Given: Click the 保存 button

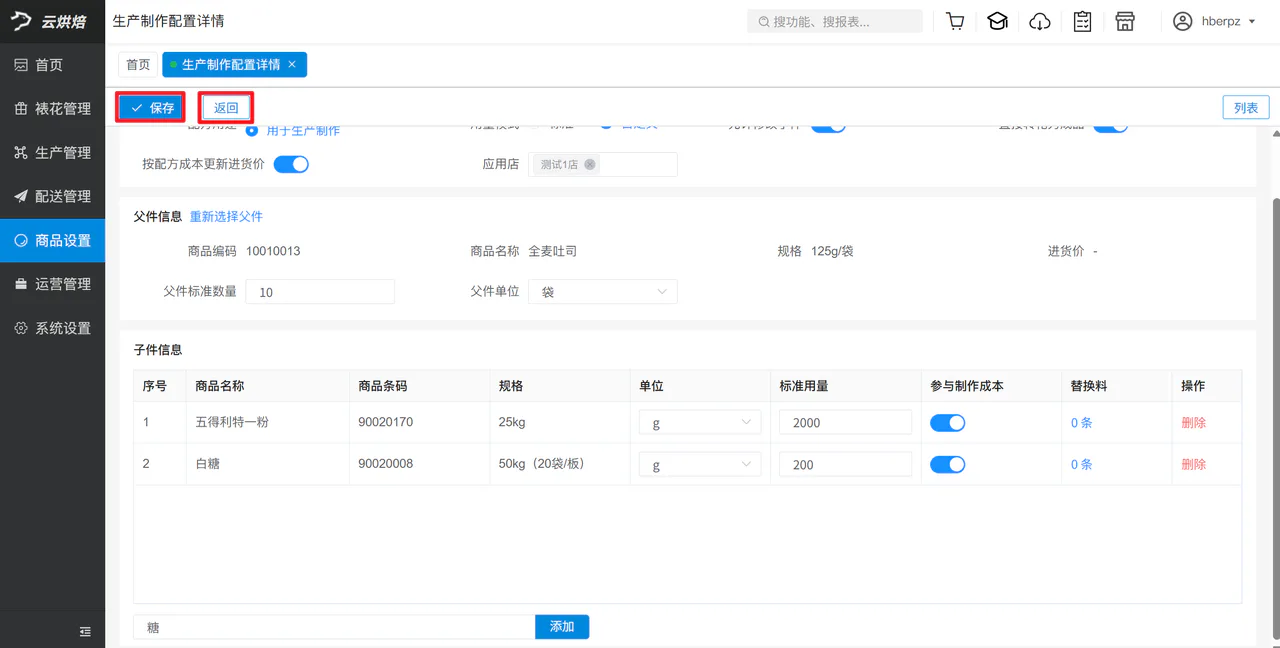Looking at the screenshot, I should pos(152,108).
